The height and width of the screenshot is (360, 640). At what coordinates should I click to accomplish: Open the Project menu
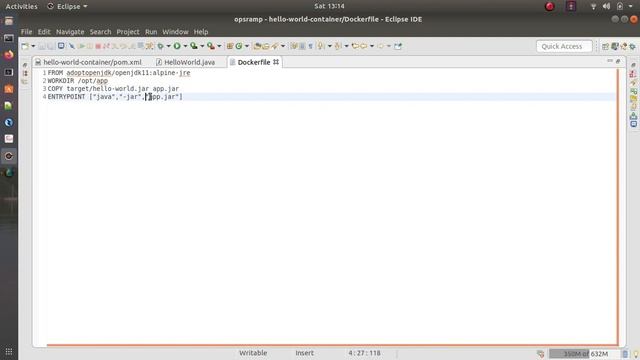tap(128, 32)
